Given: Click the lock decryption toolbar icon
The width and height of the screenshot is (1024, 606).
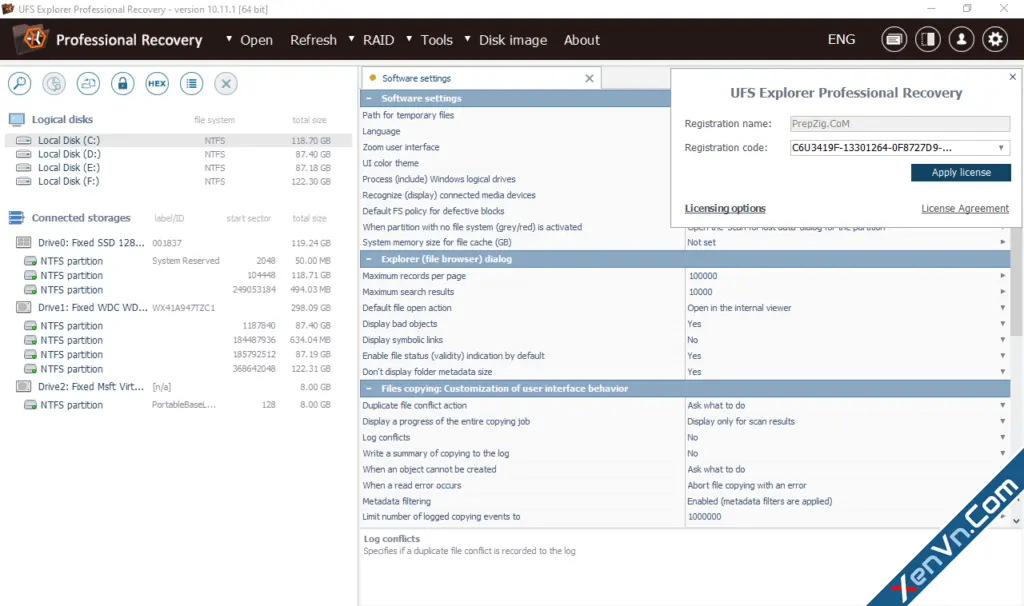Looking at the screenshot, I should [x=123, y=84].
